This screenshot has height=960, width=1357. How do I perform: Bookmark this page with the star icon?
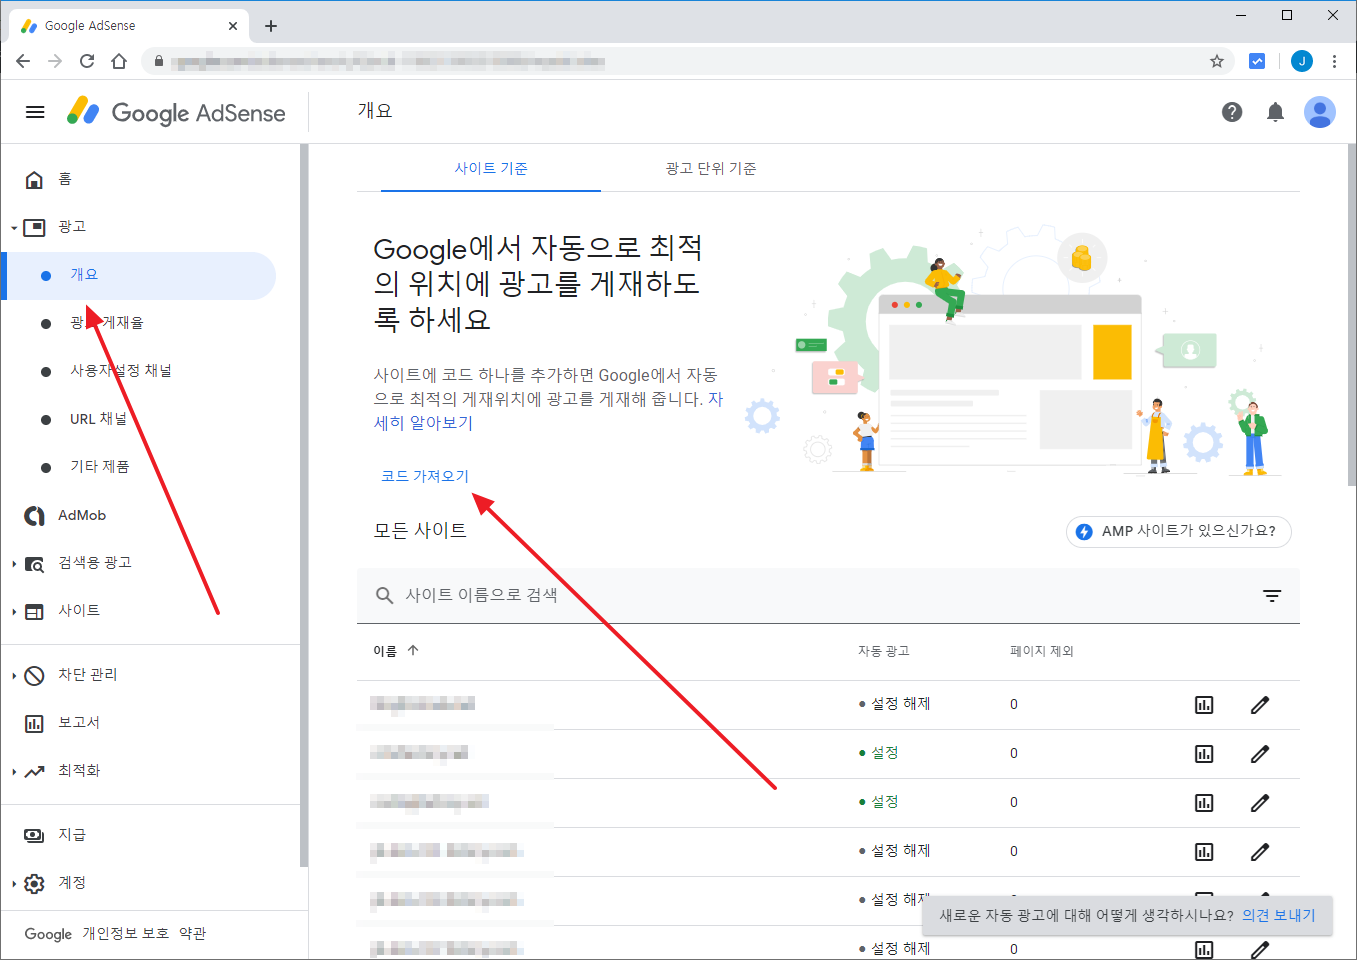coord(1217,61)
